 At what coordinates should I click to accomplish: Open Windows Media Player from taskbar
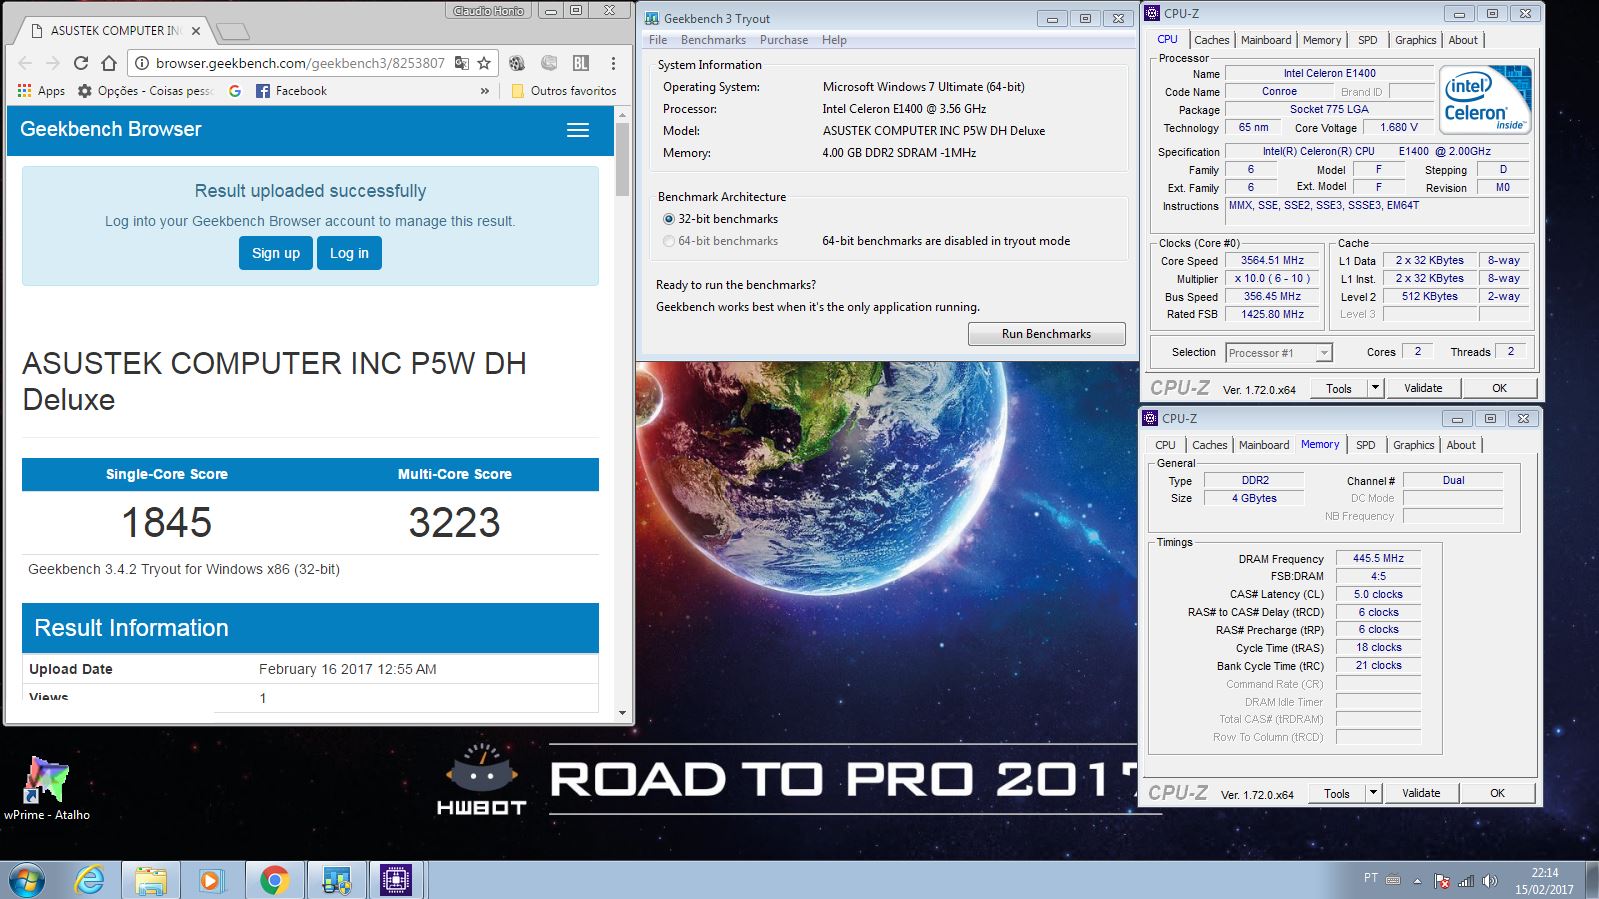point(211,880)
